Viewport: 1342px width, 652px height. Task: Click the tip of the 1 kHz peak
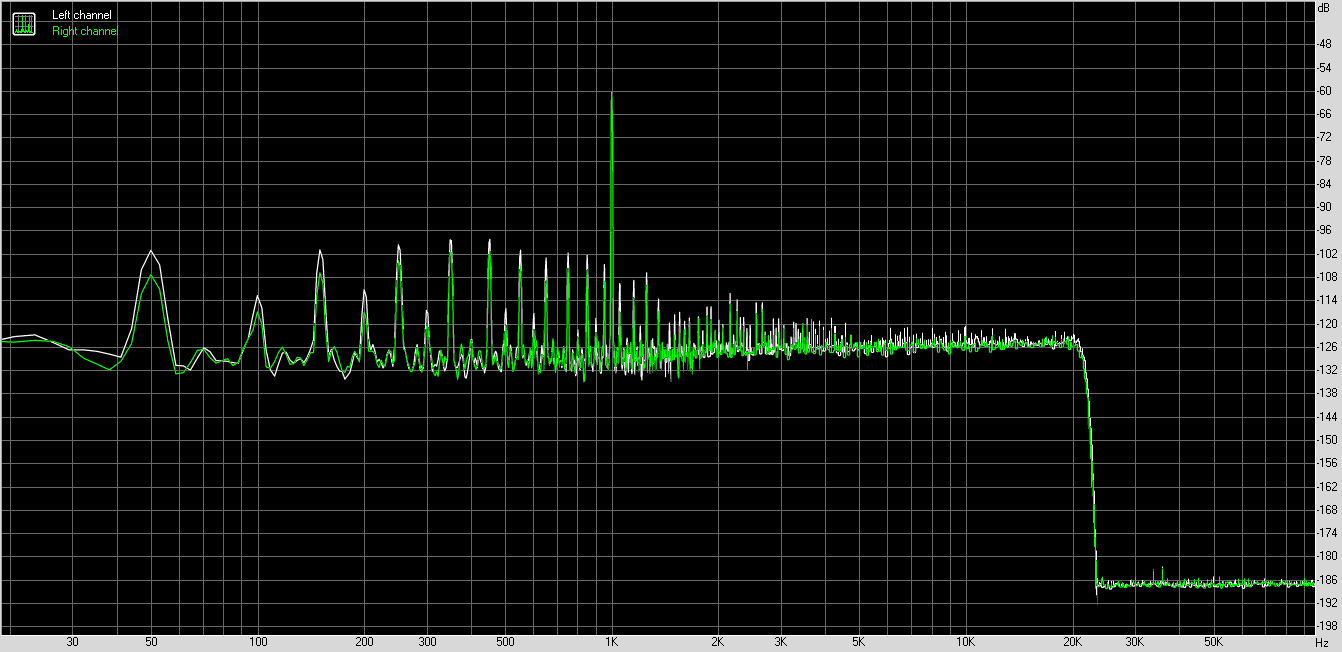pyautogui.click(x=611, y=93)
